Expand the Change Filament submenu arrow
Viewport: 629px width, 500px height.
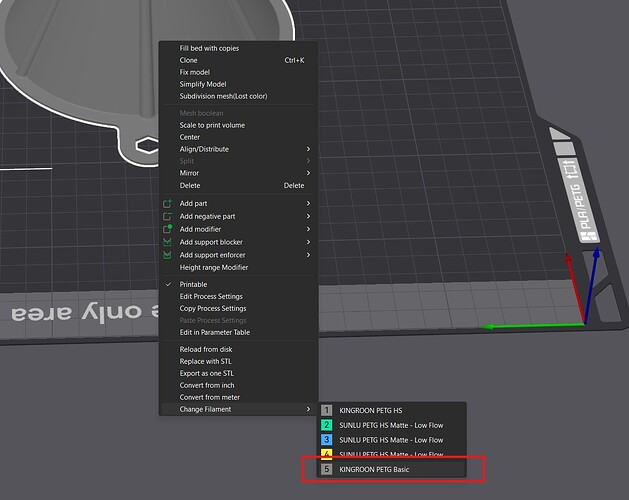[308, 409]
